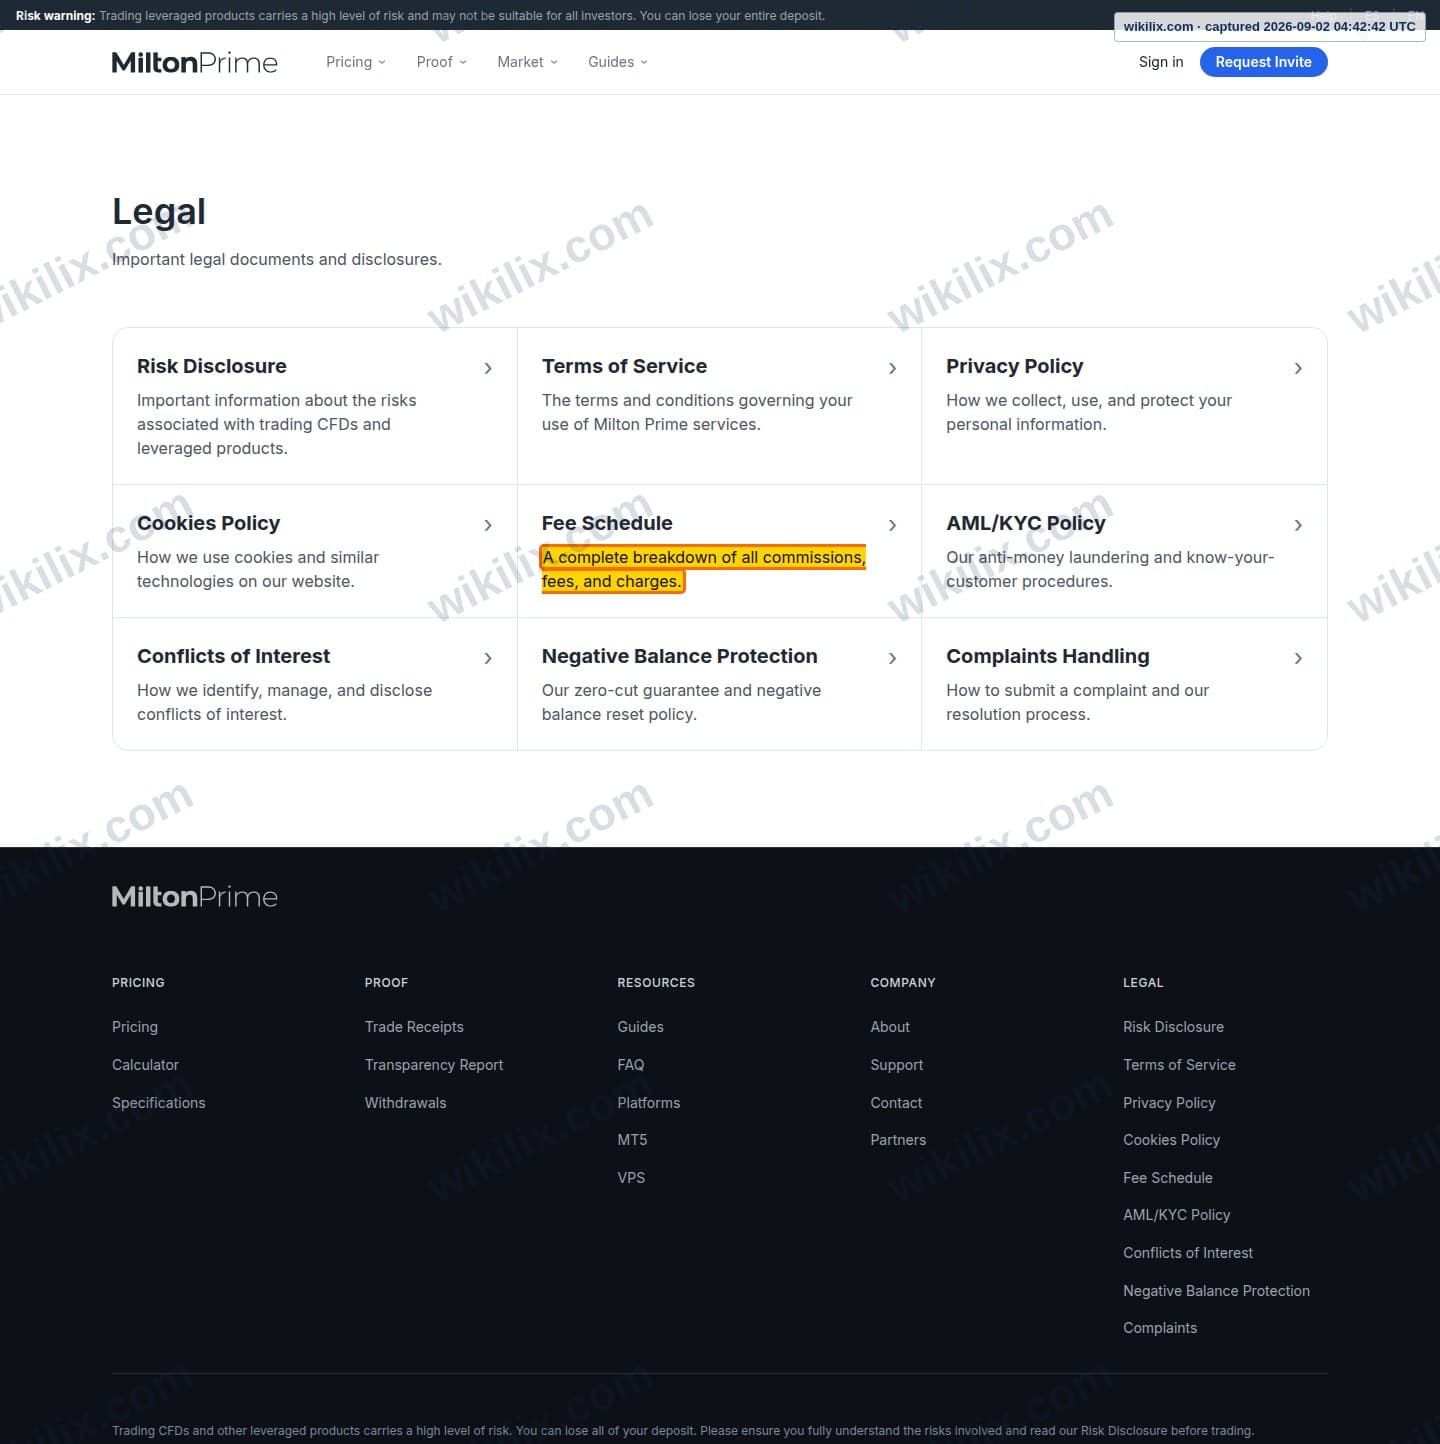Open the Privacy Policy card title
The height and width of the screenshot is (1444, 1440).
pos(1015,366)
